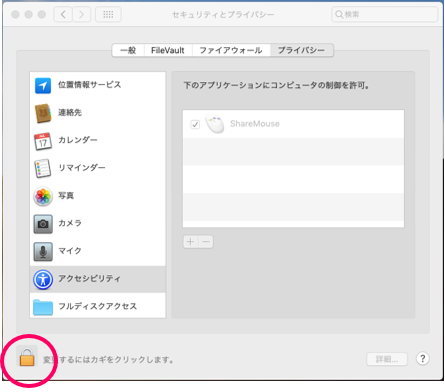445x392 pixels.
Task: Click the red close window button
Action: point(15,14)
